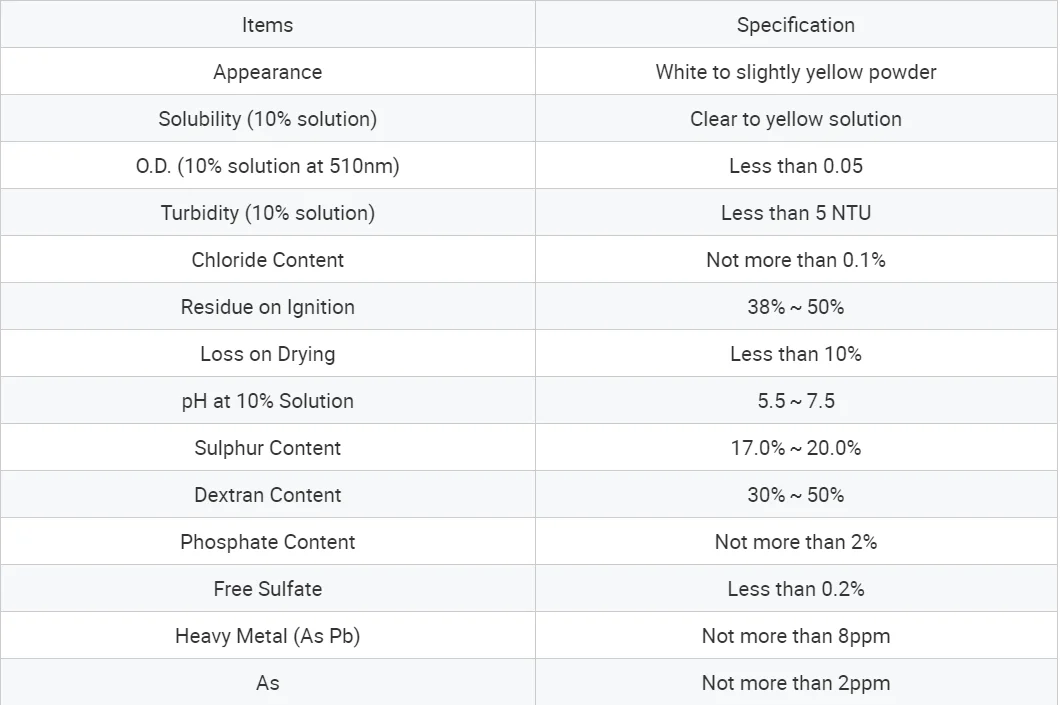
Task: Click the "Items" column header
Action: [267, 25]
